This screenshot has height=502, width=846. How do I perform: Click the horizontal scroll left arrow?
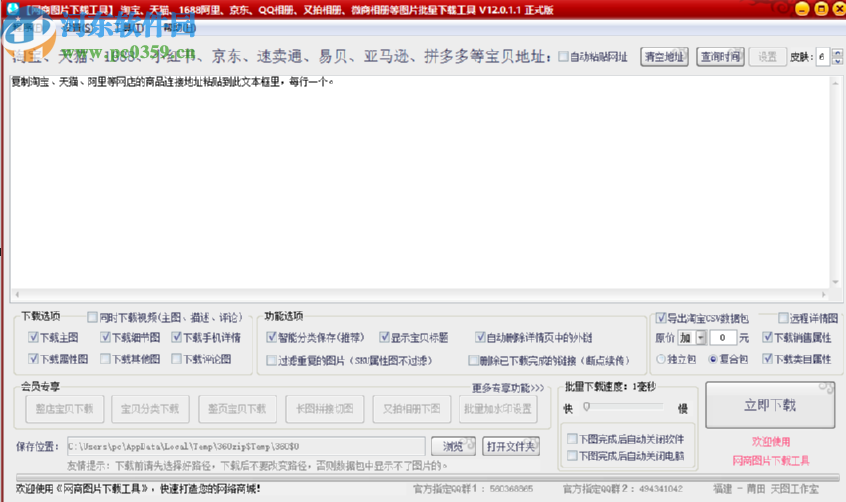pos(17,295)
